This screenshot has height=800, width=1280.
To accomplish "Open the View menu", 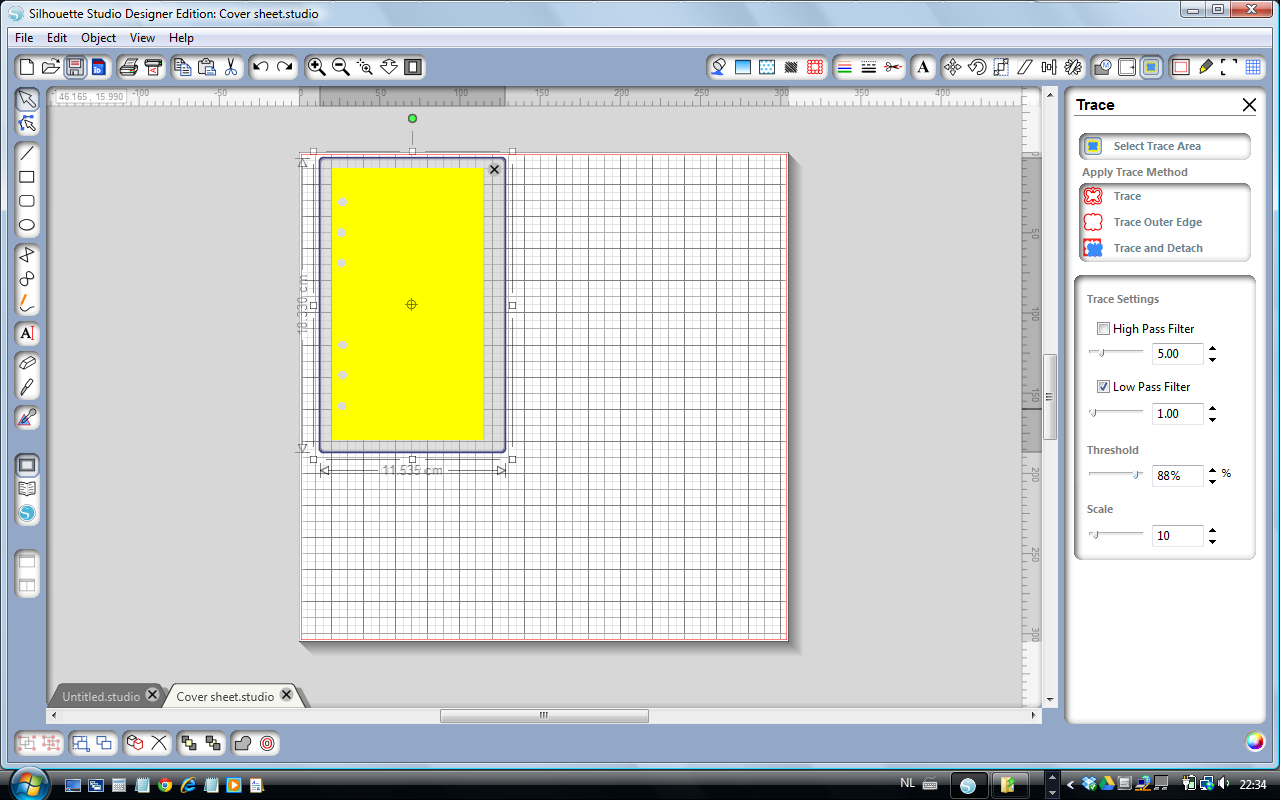I will pyautogui.click(x=142, y=37).
